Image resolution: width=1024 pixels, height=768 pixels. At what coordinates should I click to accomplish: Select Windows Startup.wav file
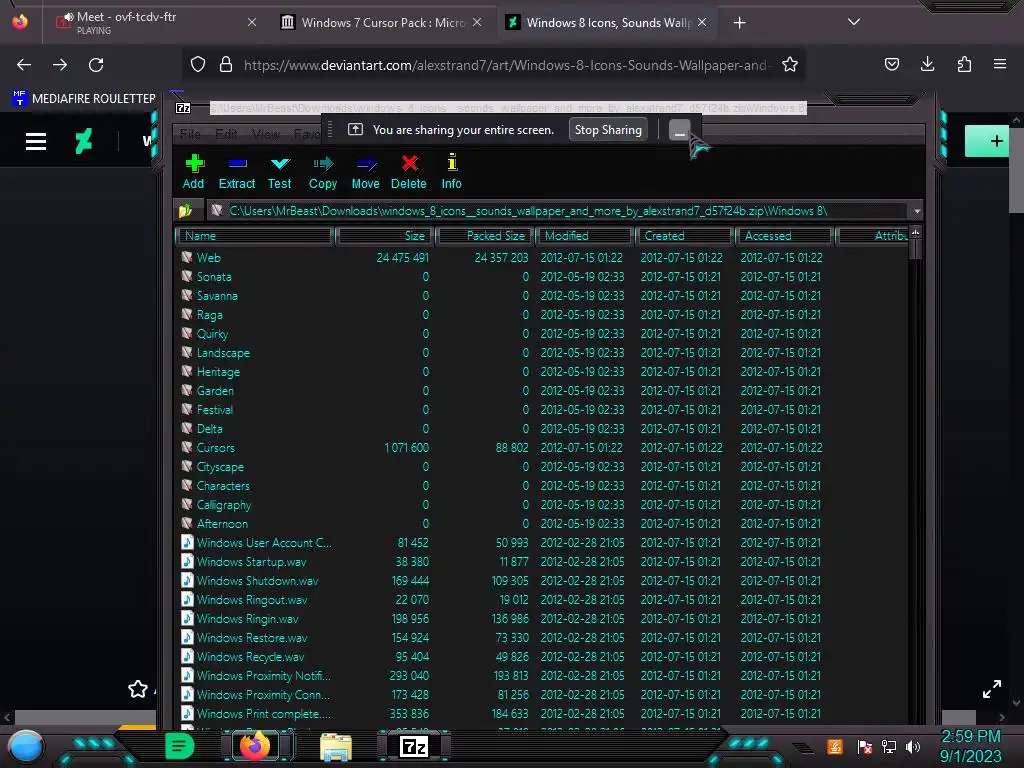(x=251, y=562)
